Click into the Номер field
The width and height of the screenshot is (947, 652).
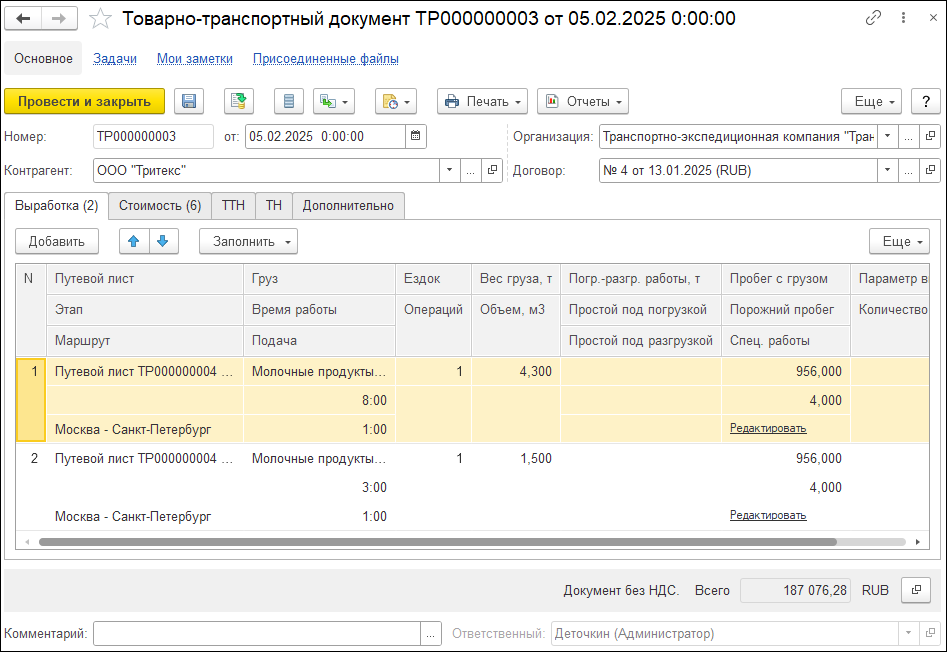(x=153, y=136)
